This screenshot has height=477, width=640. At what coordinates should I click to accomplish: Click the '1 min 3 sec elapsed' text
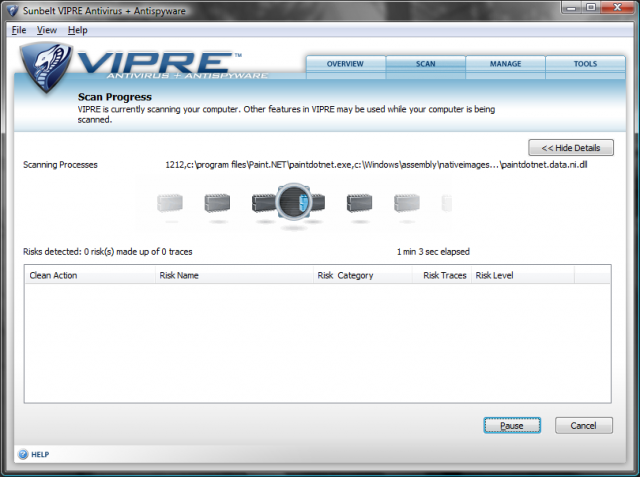(x=433, y=252)
